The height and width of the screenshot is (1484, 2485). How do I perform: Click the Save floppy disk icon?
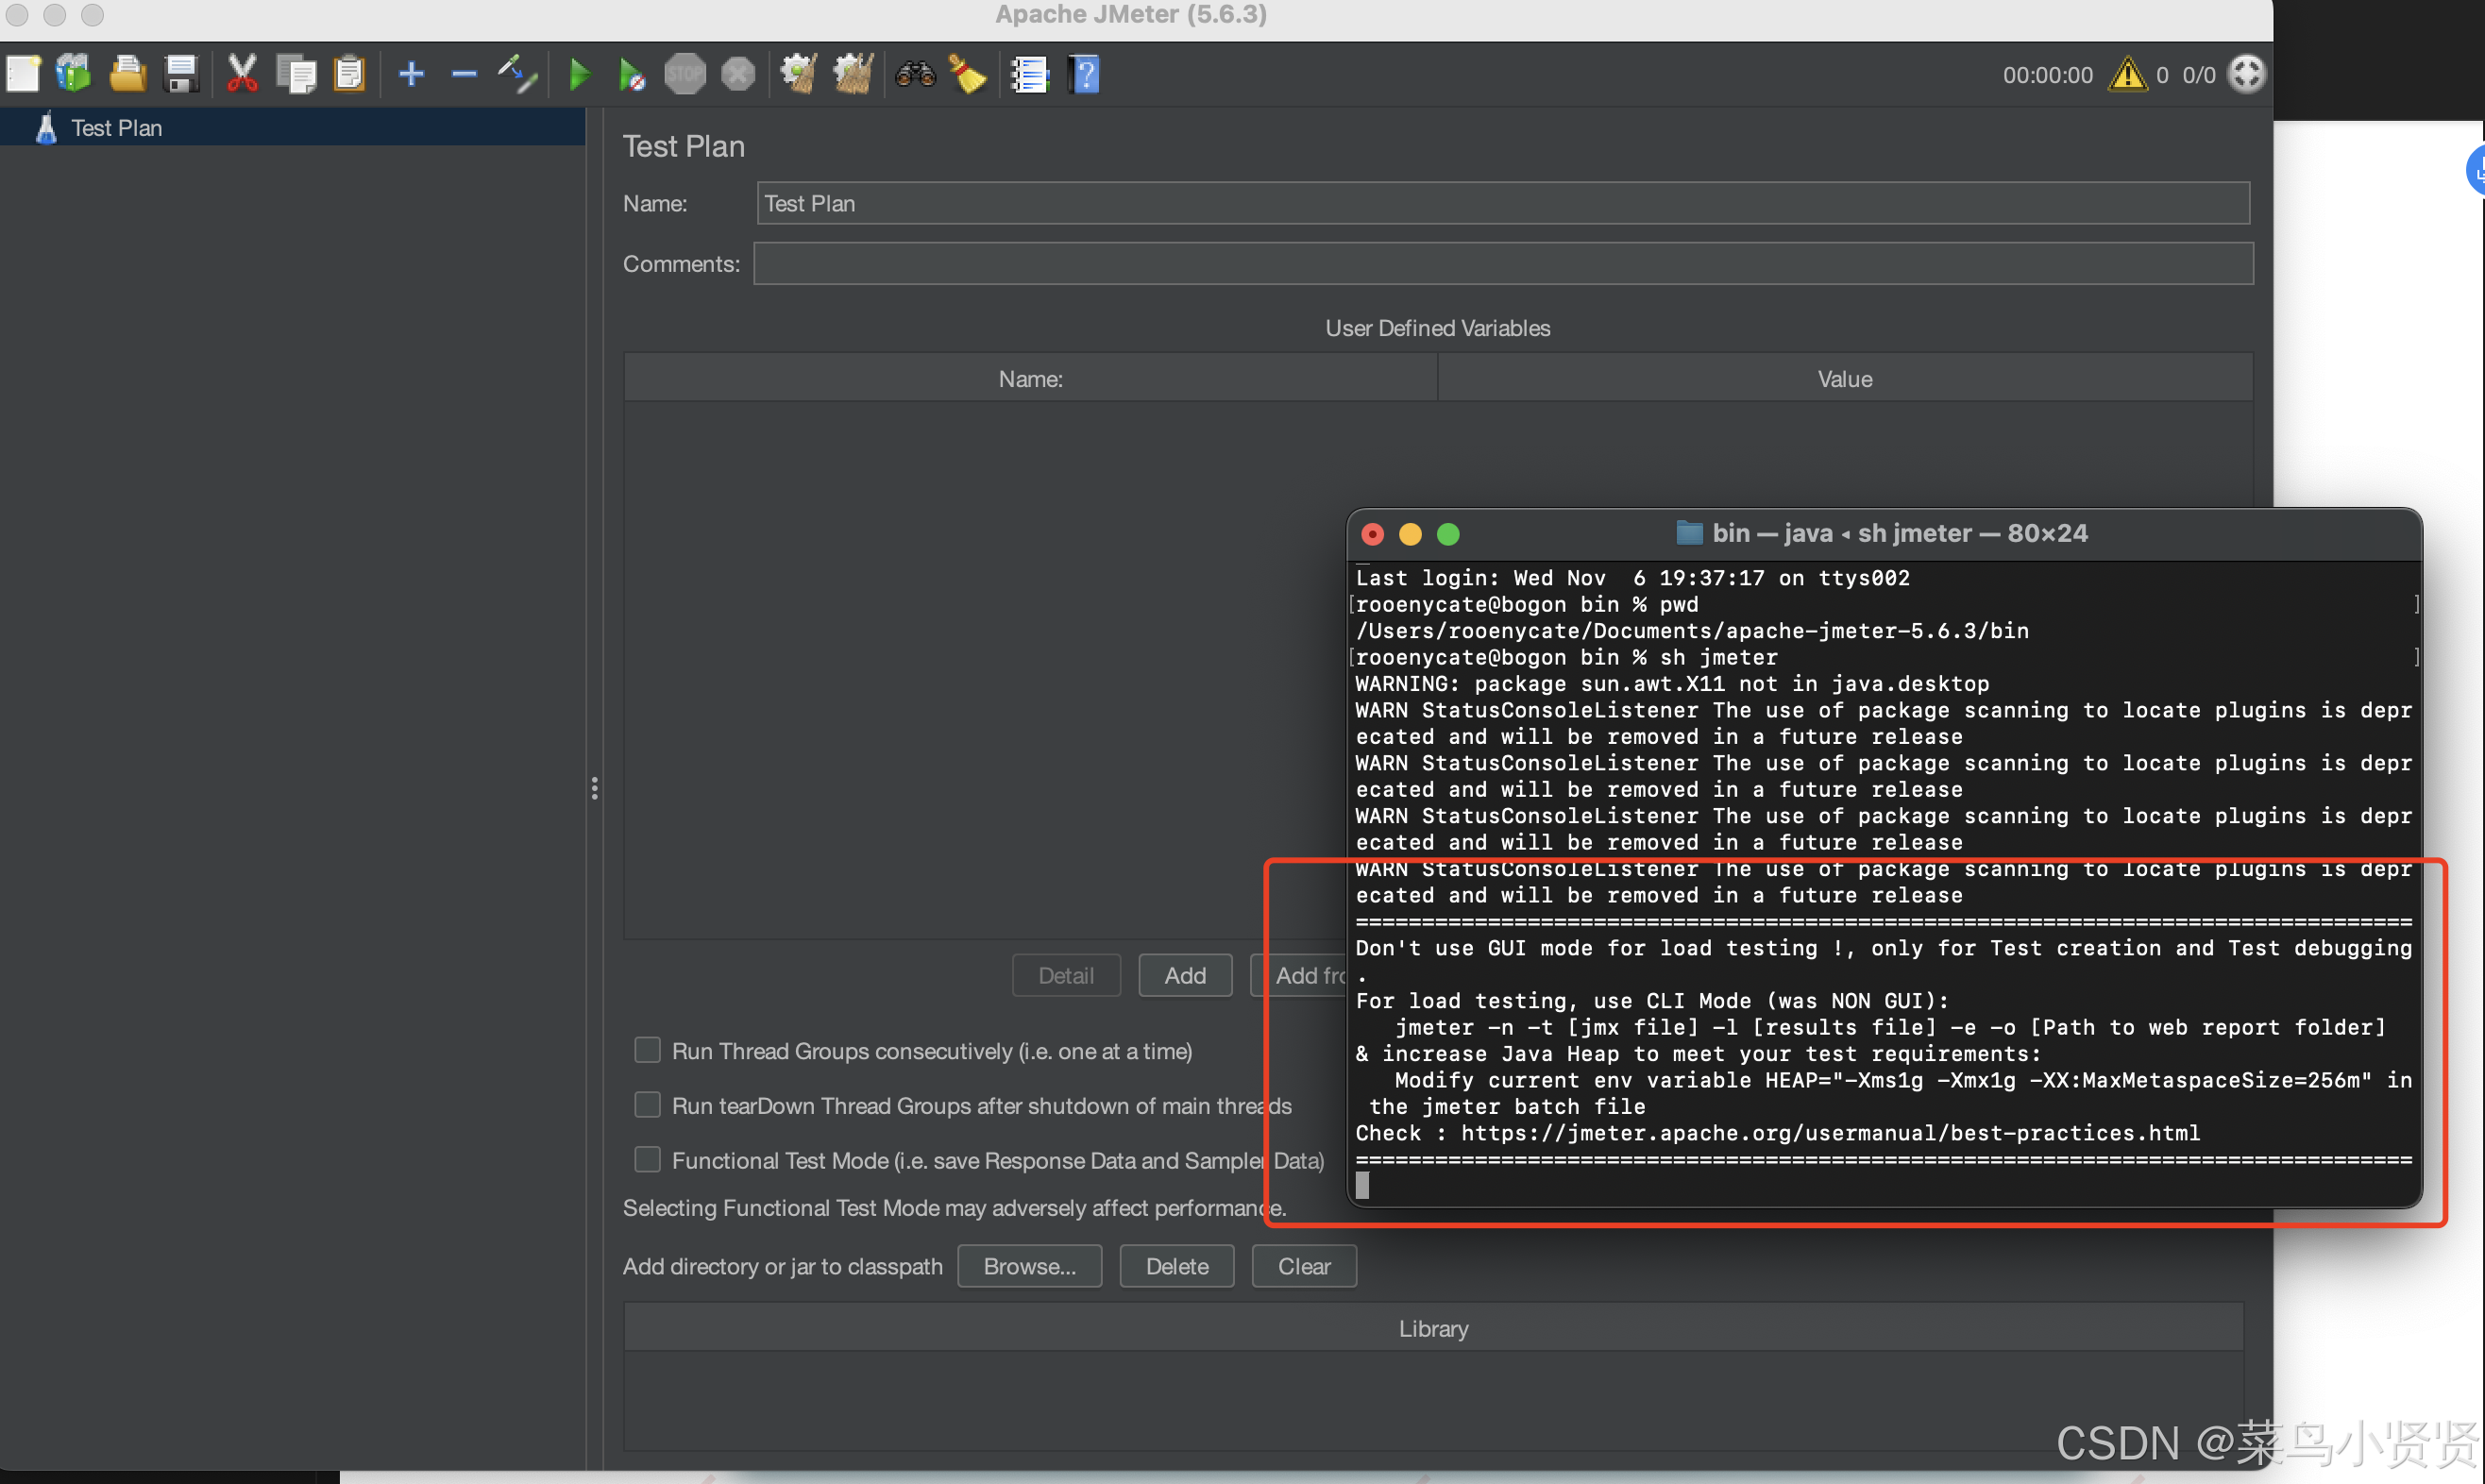click(181, 74)
